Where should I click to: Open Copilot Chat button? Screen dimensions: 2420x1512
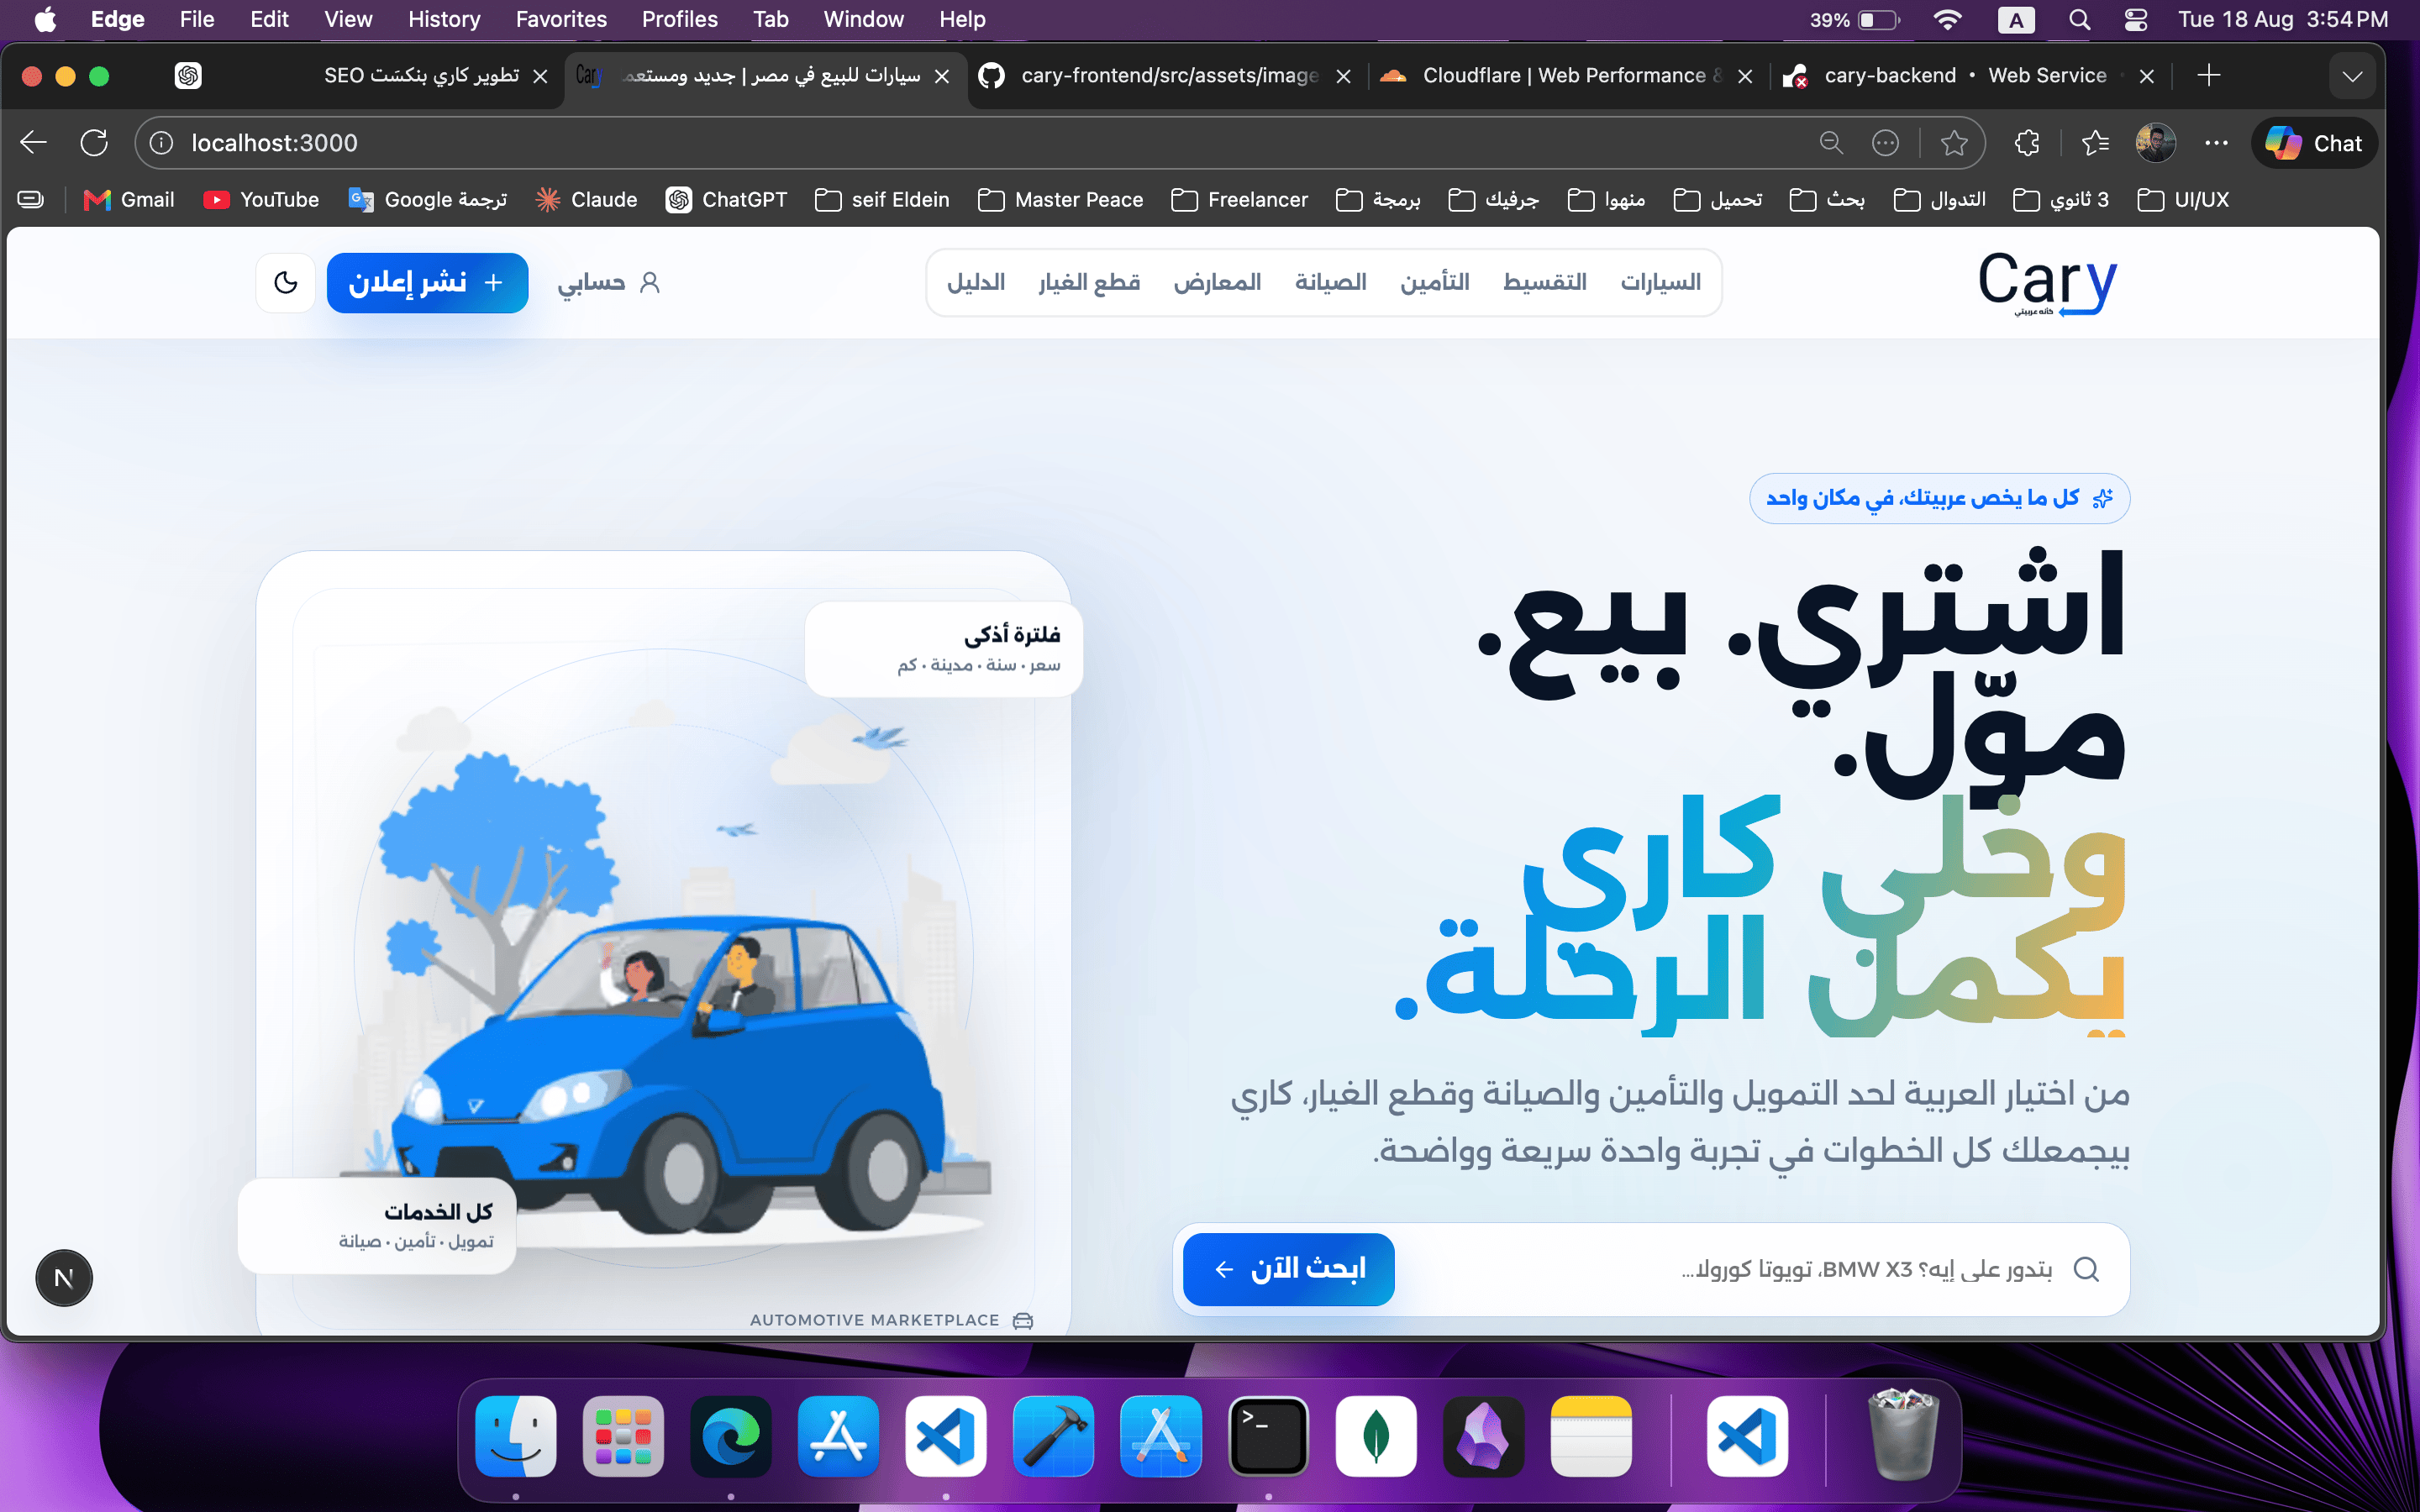(2313, 143)
